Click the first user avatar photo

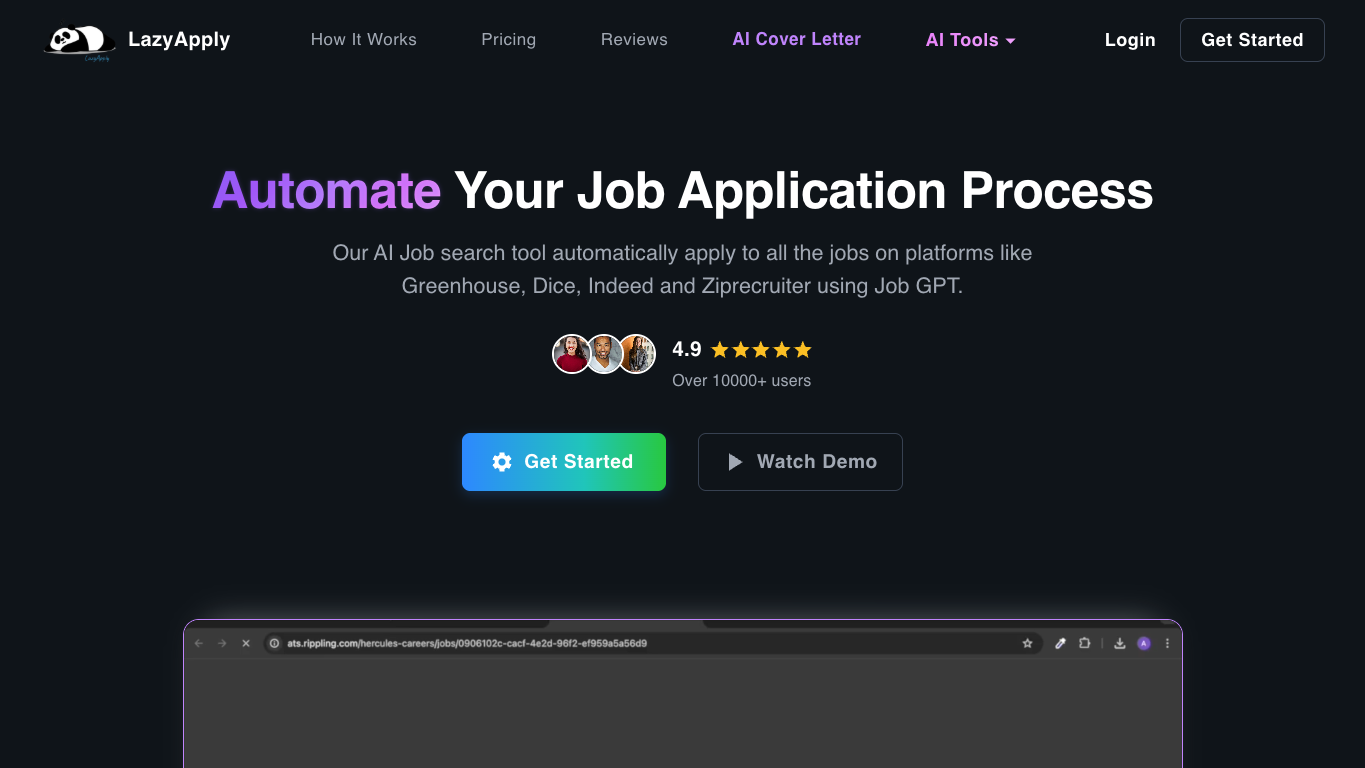pos(572,354)
